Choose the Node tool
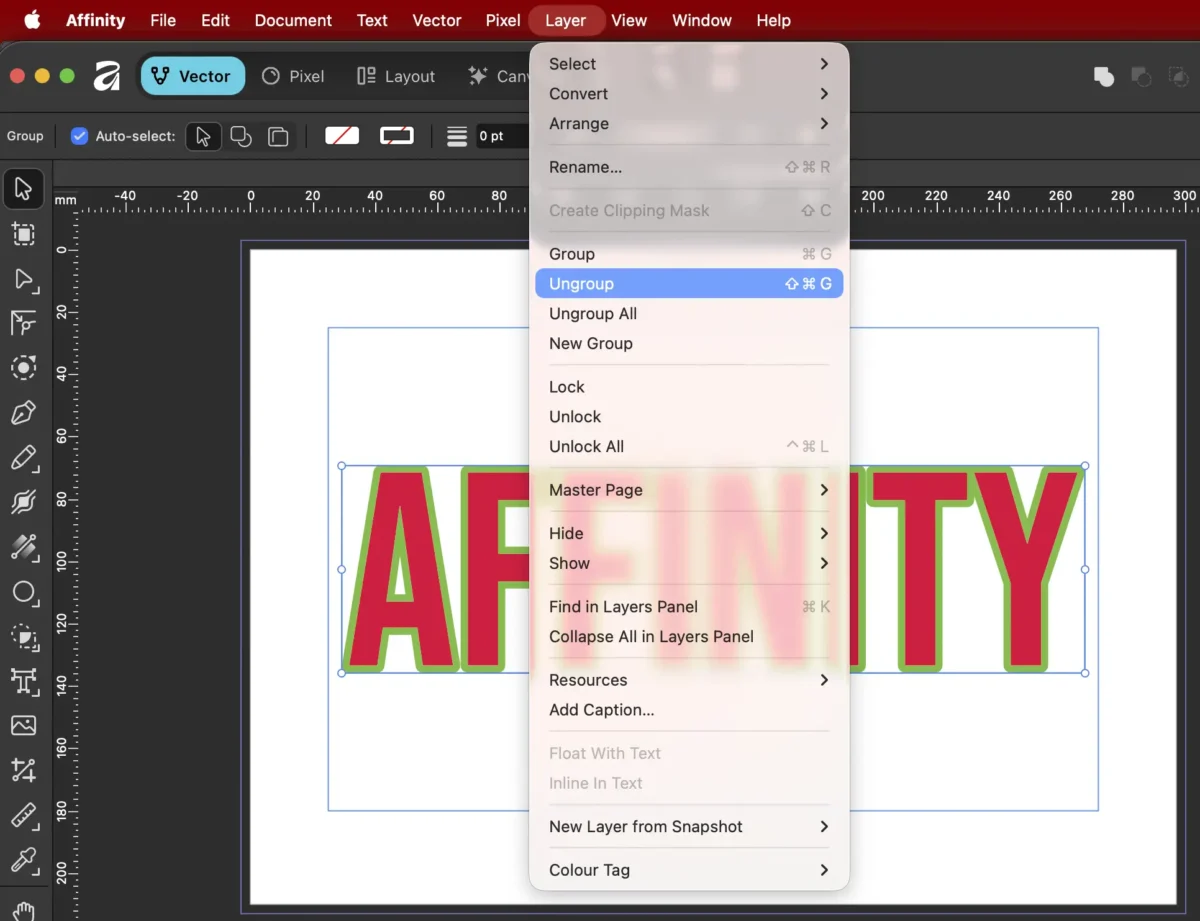The width and height of the screenshot is (1200, 921). pyautogui.click(x=23, y=279)
